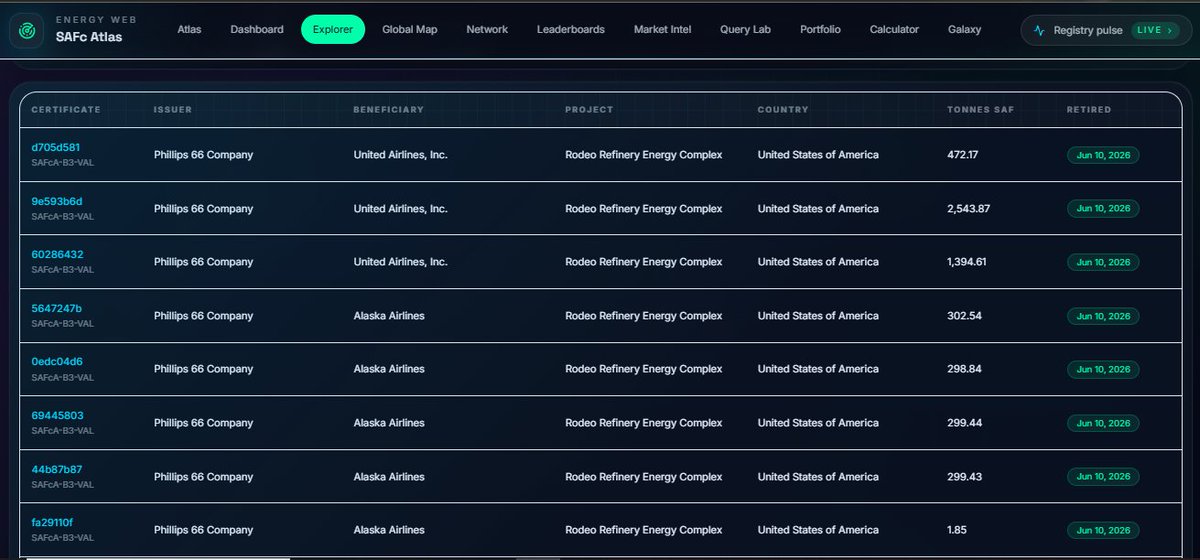
Task: Open certificate d705d581
Action: click(x=56, y=147)
